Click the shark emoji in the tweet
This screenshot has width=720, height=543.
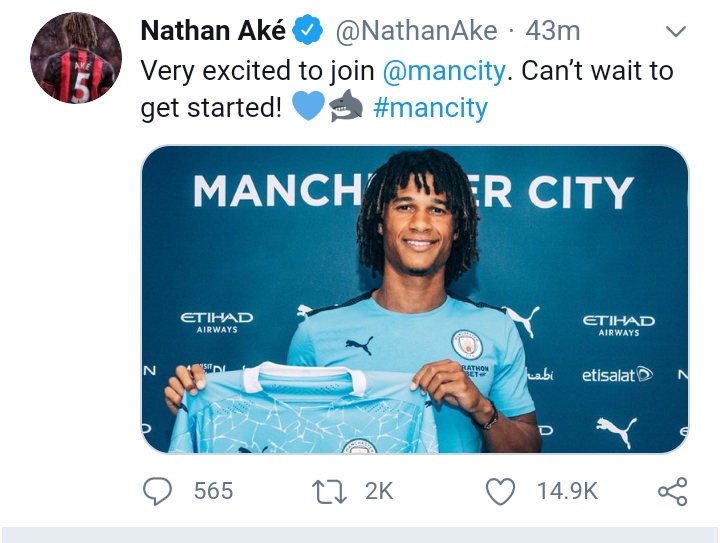[x=346, y=106]
